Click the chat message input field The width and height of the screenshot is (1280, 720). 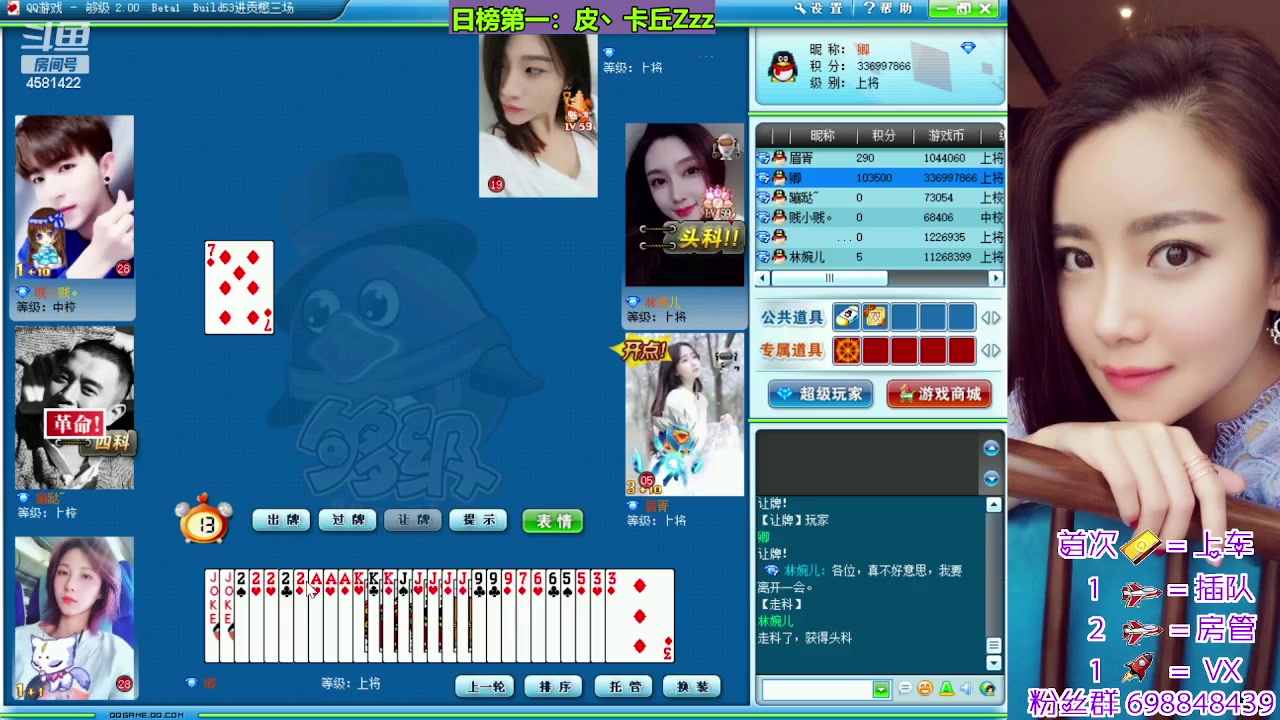(817, 689)
